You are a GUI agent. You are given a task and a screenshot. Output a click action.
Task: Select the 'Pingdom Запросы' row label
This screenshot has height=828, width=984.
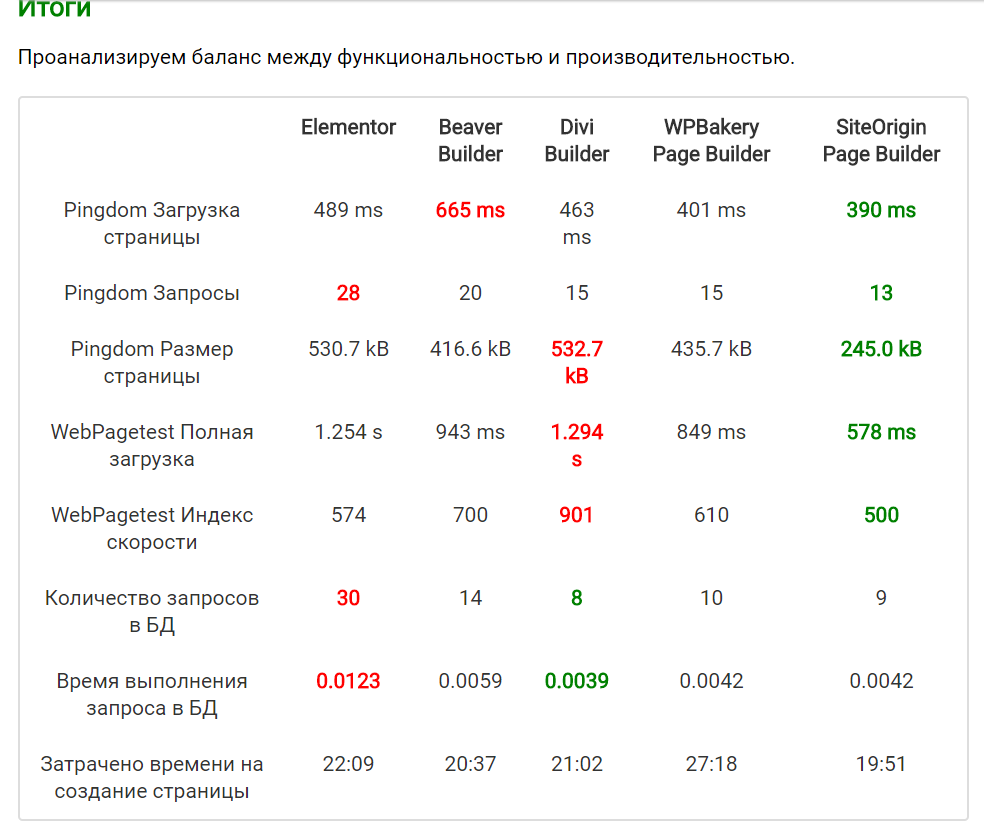(x=152, y=293)
